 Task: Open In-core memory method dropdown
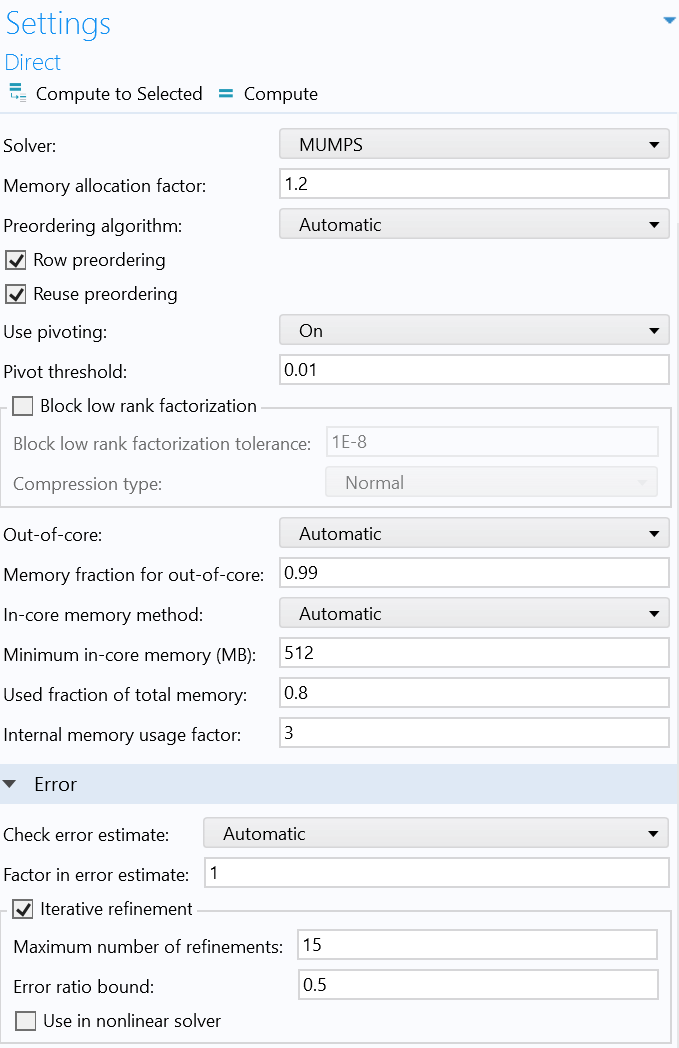click(x=473, y=614)
